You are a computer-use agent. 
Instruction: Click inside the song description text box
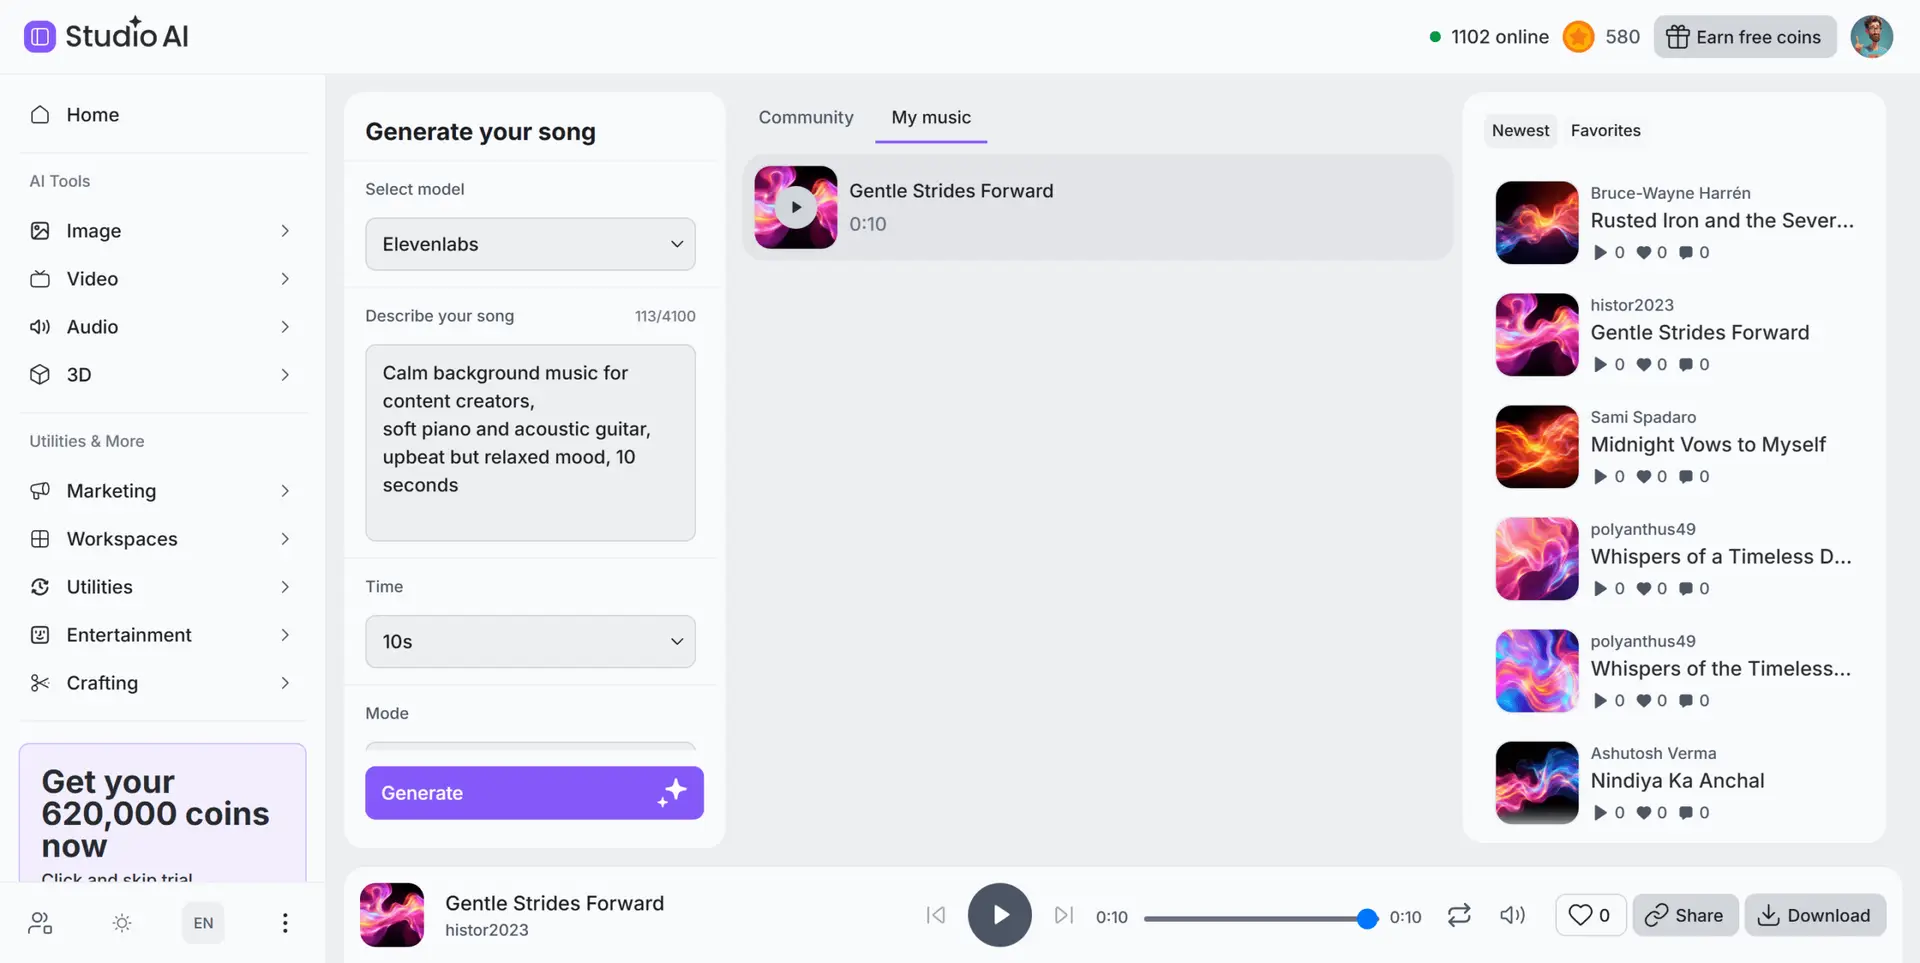point(530,442)
